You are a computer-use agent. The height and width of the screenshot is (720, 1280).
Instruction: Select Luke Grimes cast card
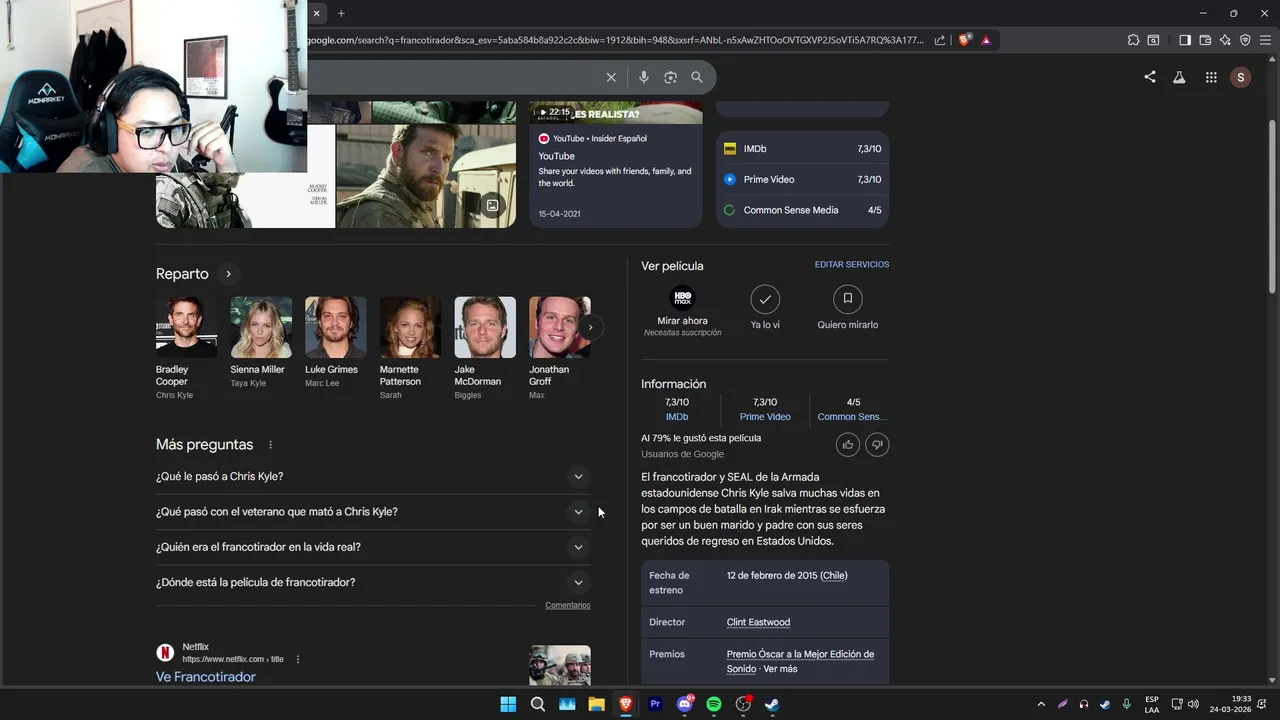(335, 343)
